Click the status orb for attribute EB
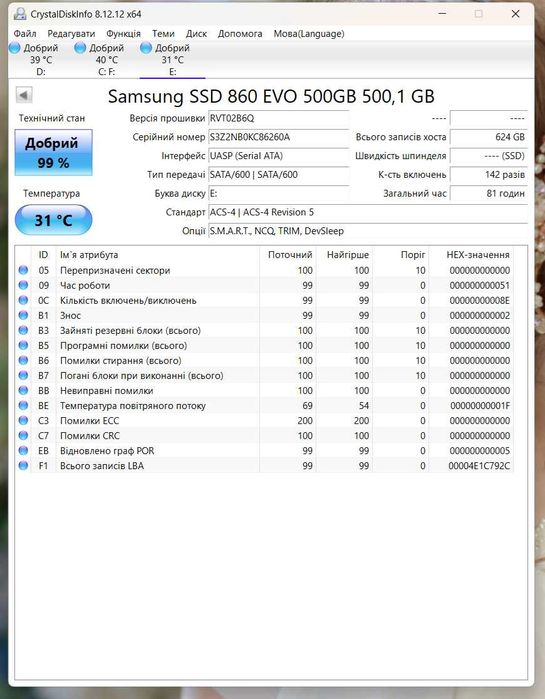545x699 pixels. pos(23,451)
